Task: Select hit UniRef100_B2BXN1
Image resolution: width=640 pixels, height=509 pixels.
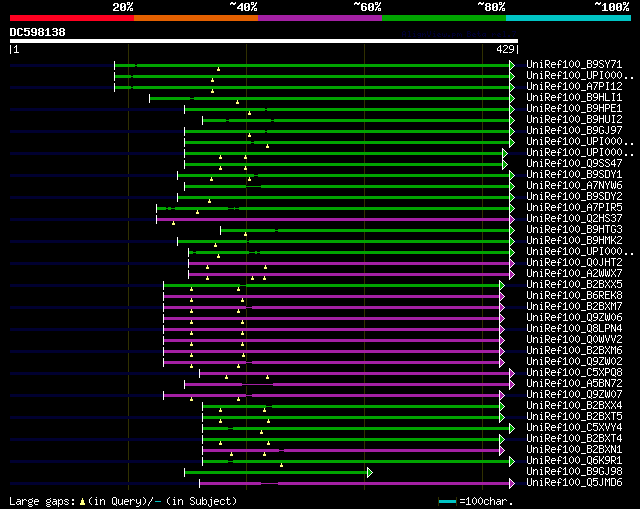Action: coord(574,450)
